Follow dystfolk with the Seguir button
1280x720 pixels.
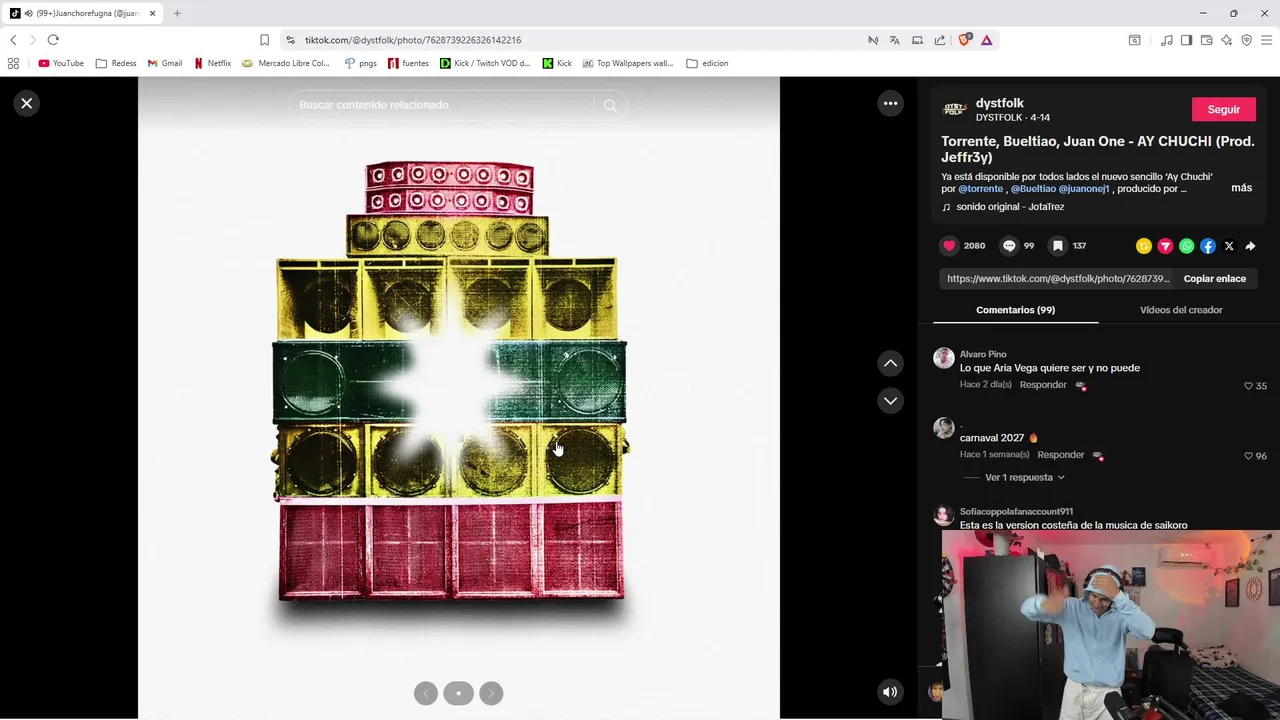click(1223, 110)
